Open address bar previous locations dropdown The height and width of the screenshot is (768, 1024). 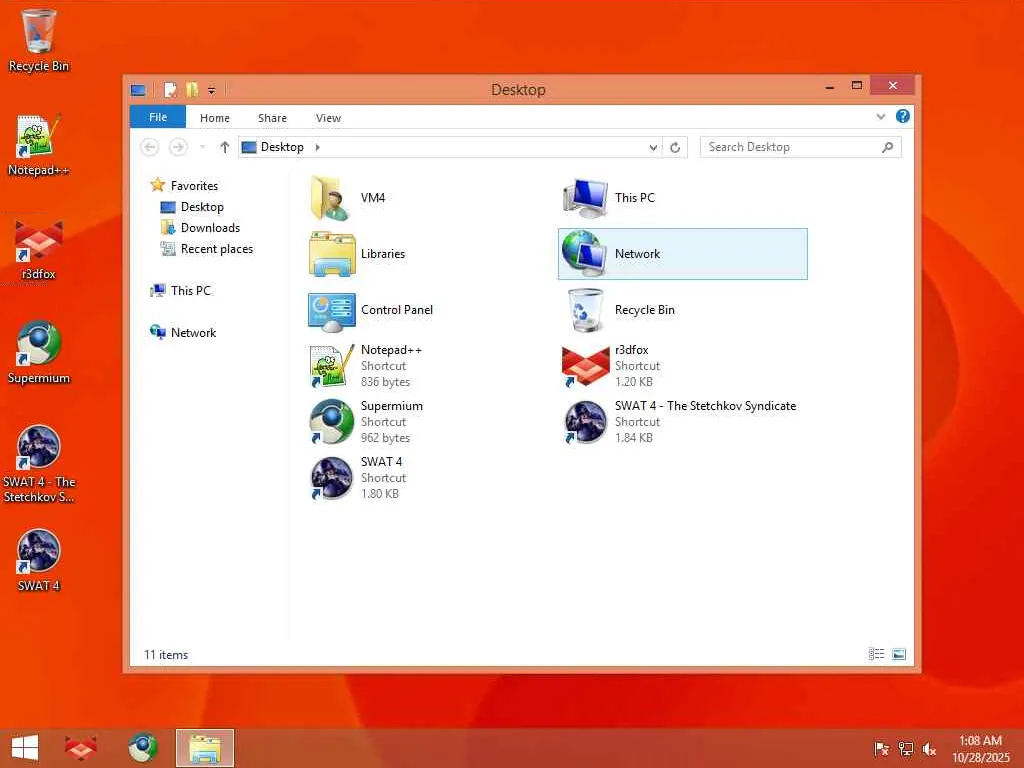point(653,148)
